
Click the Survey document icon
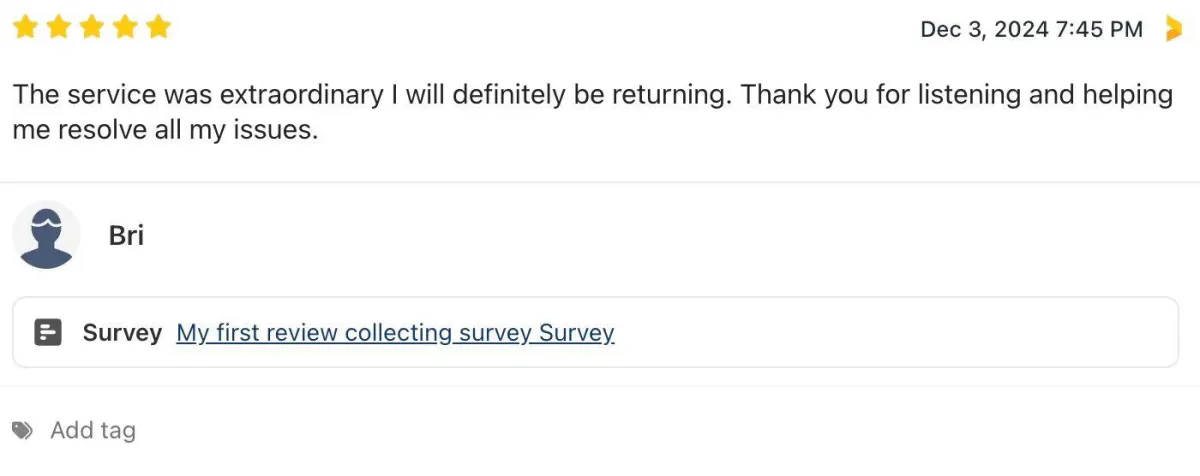click(48, 333)
